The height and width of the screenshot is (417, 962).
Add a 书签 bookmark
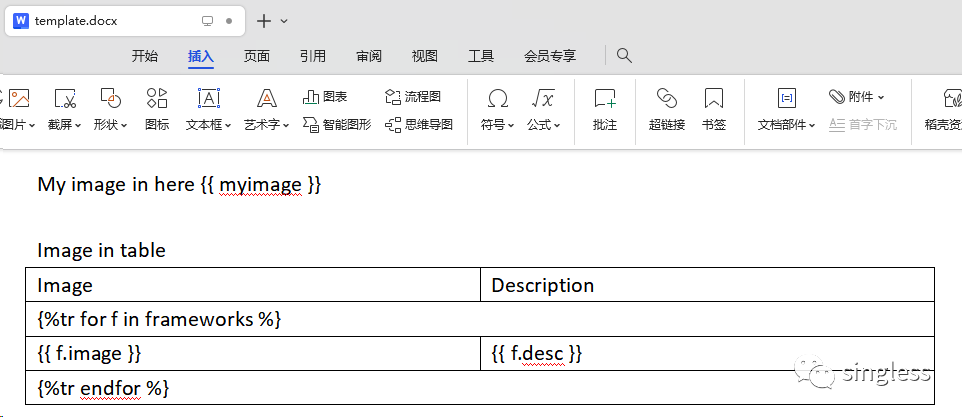tap(714, 109)
